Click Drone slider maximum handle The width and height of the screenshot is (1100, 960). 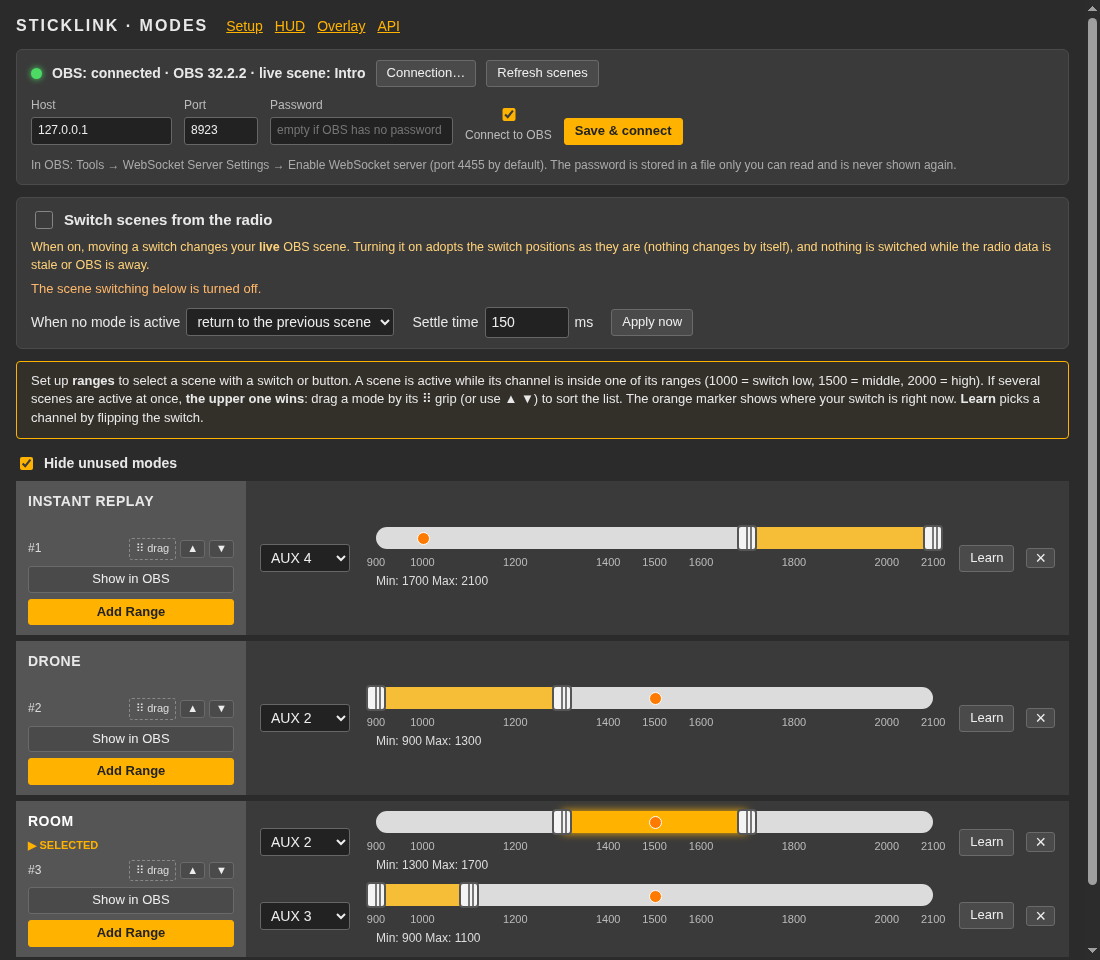click(562, 698)
